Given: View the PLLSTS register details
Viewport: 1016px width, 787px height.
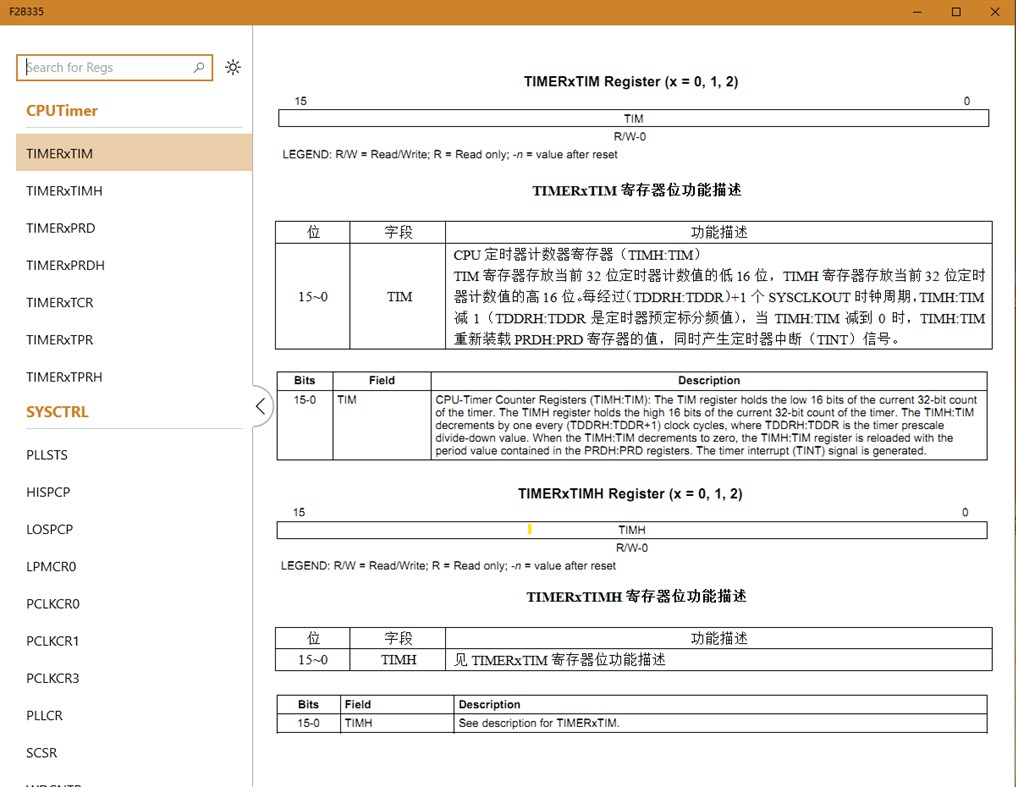Looking at the screenshot, I should [48, 455].
